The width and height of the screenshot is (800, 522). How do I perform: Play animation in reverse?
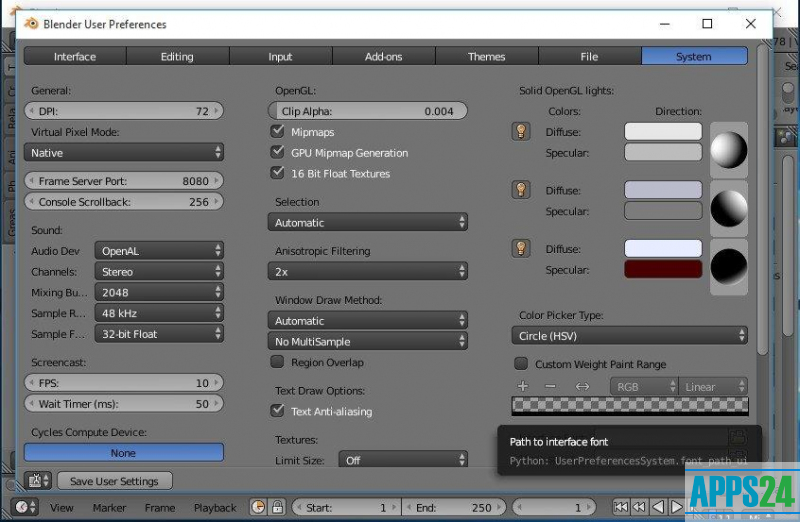tap(658, 507)
